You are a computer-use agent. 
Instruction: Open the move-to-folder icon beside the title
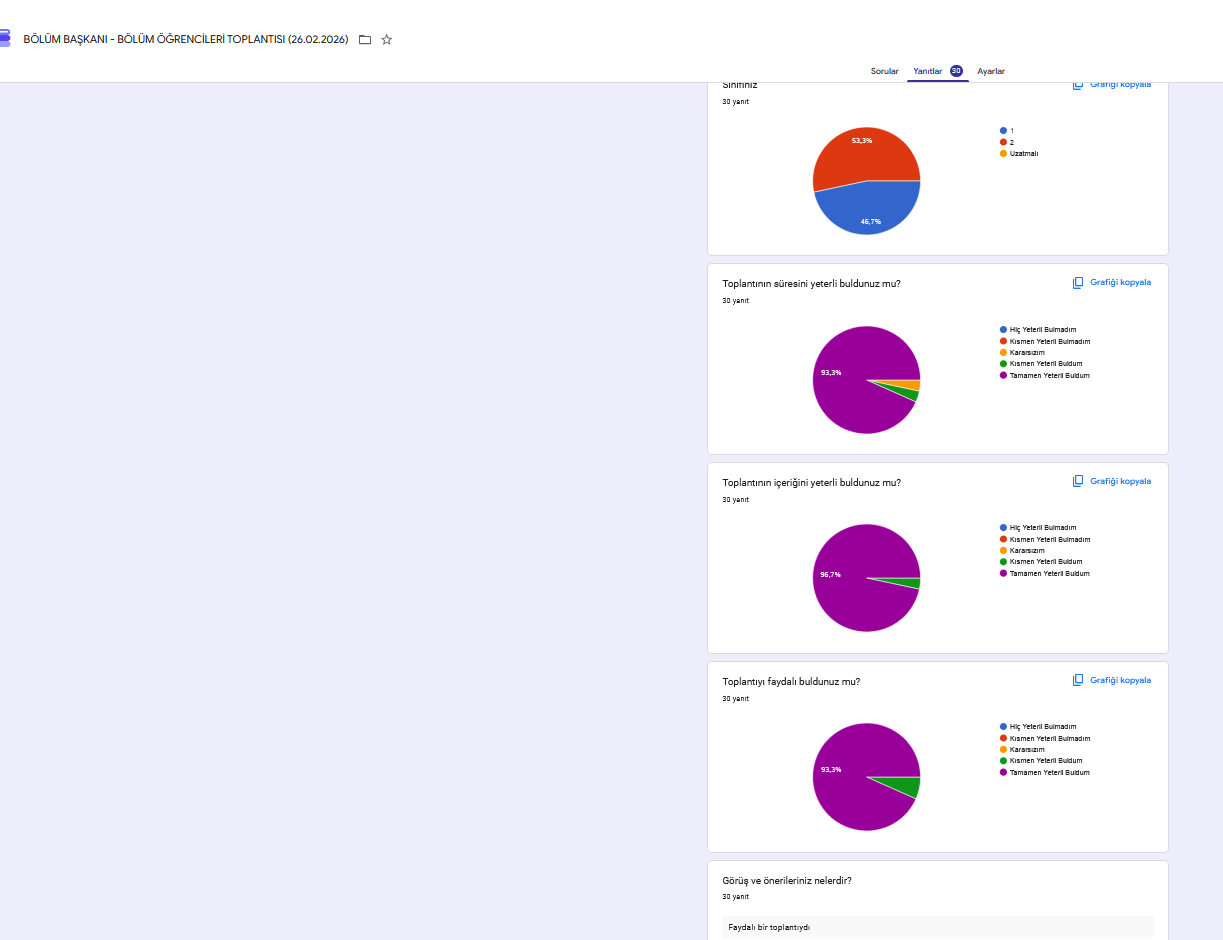click(365, 40)
